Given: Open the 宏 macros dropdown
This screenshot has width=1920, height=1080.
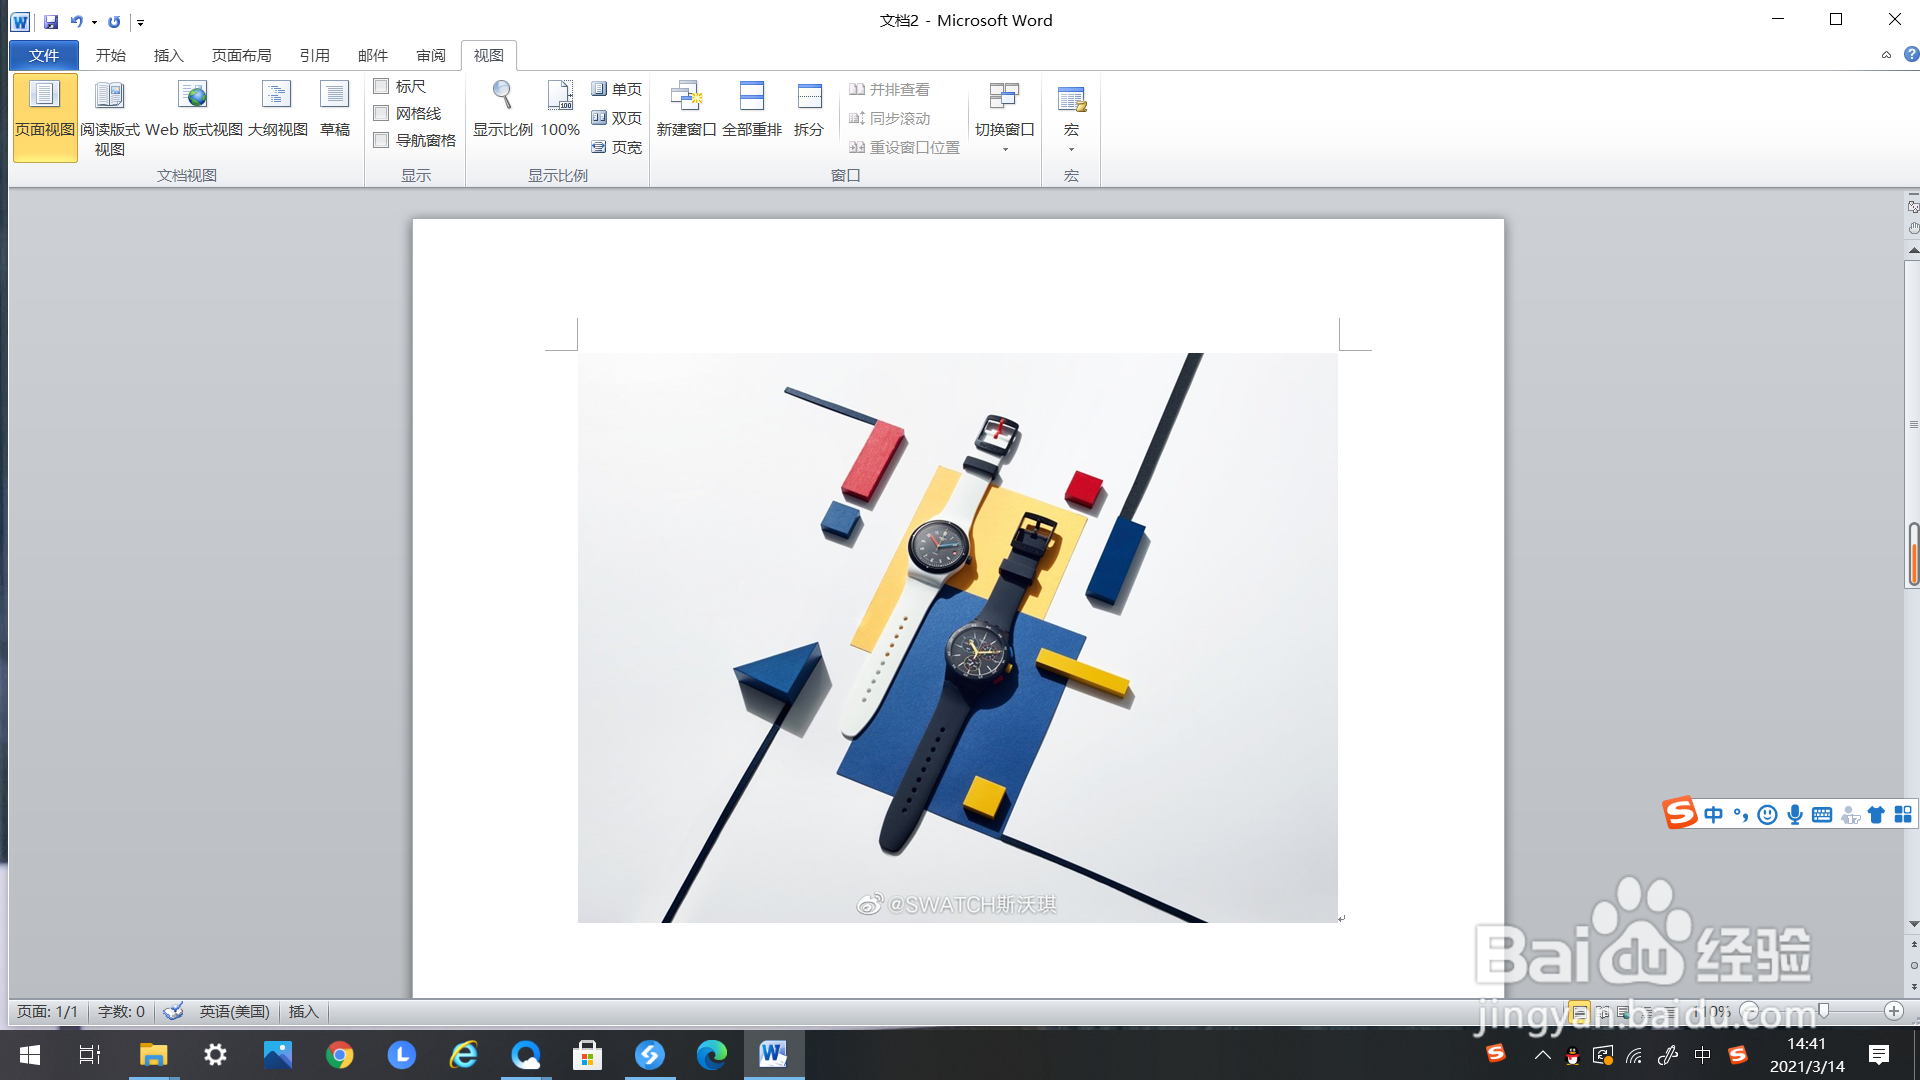Looking at the screenshot, I should [1071, 148].
